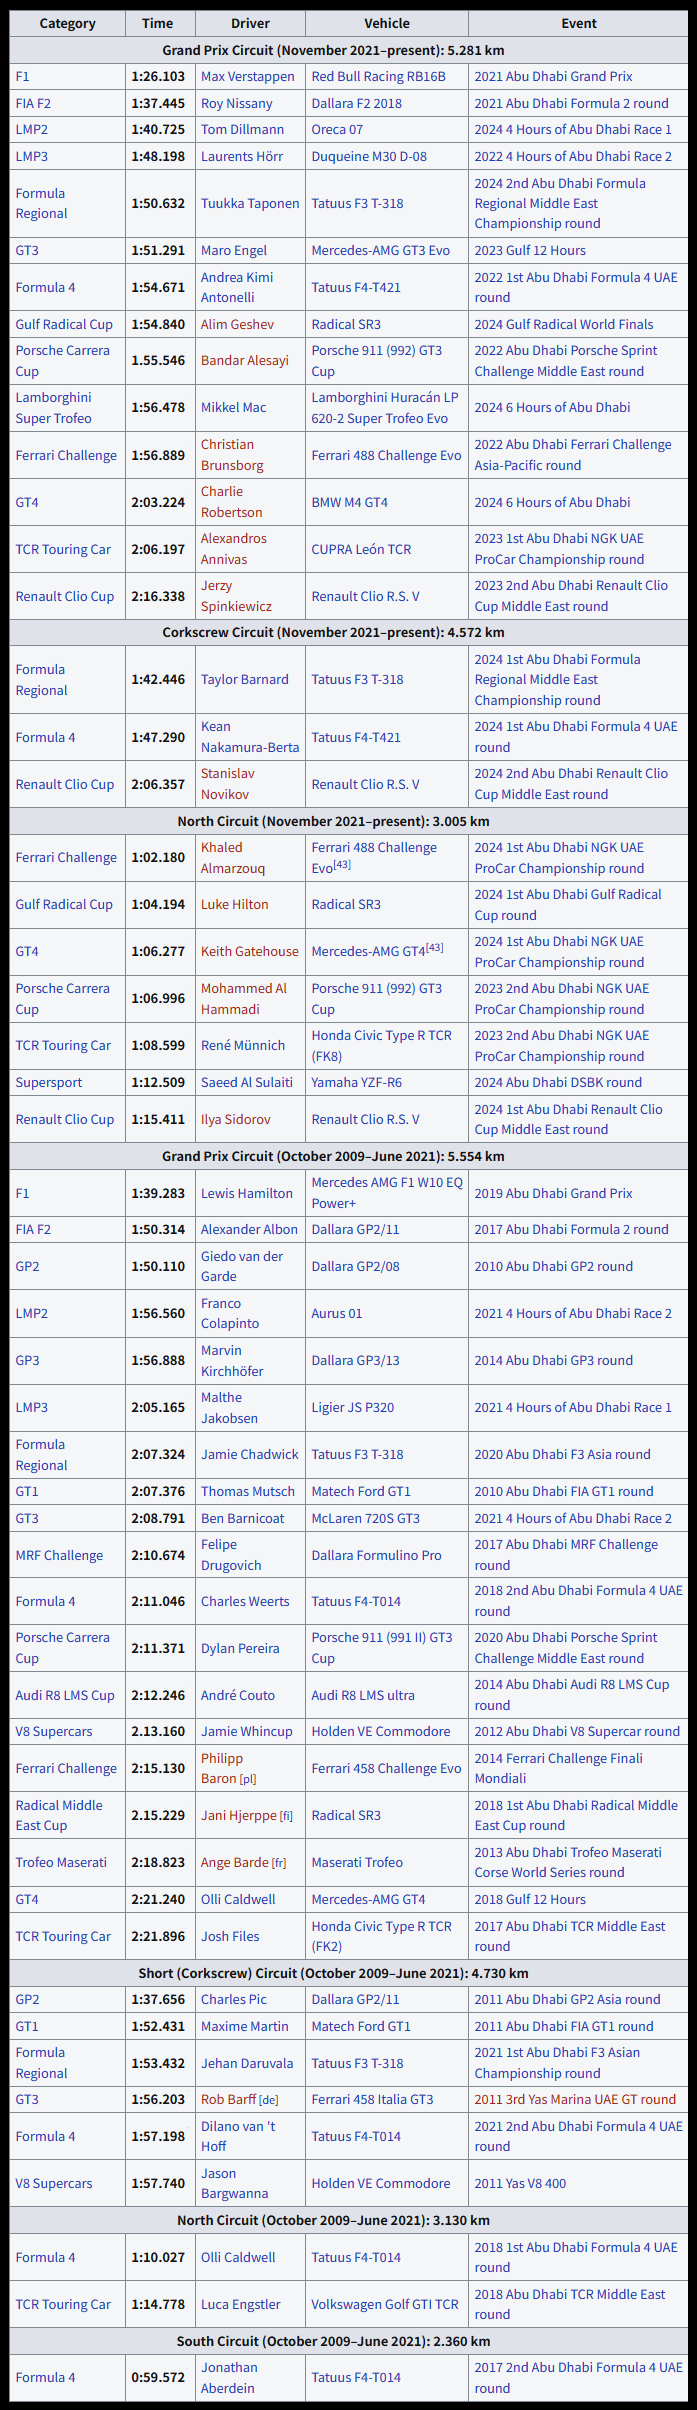Open Duqueine M30 D-08 vehicle page
The height and width of the screenshot is (2410, 697).
pyautogui.click(x=369, y=156)
